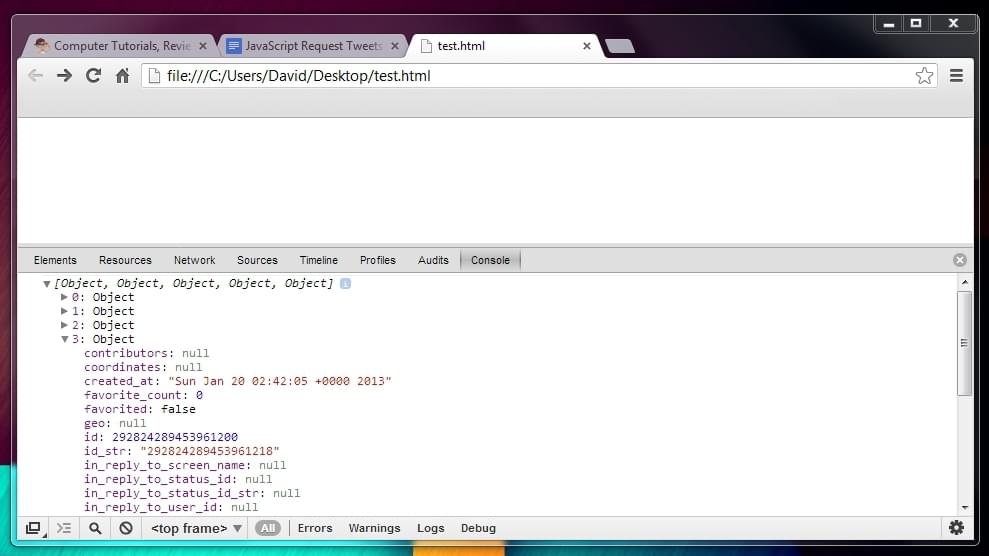Open a new browser tab
This screenshot has width=989, height=556.
tap(619, 46)
